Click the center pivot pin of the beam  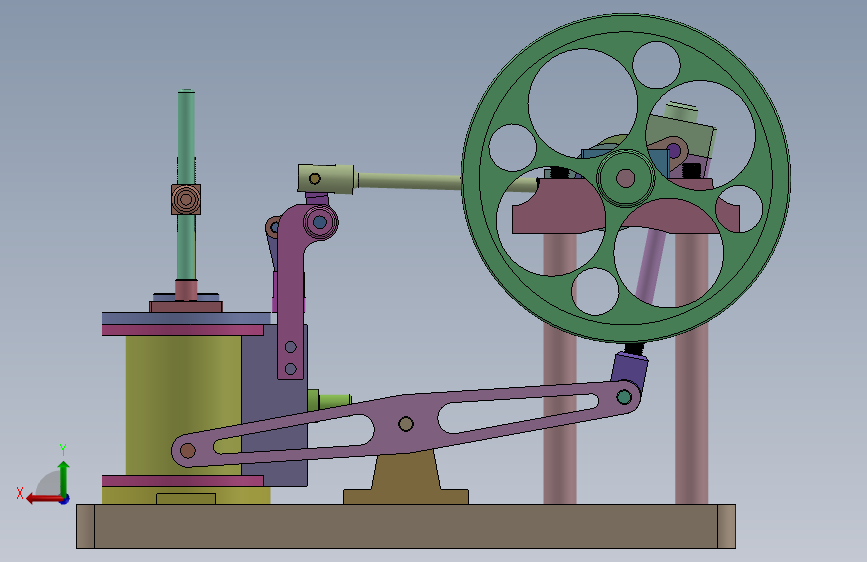click(406, 424)
